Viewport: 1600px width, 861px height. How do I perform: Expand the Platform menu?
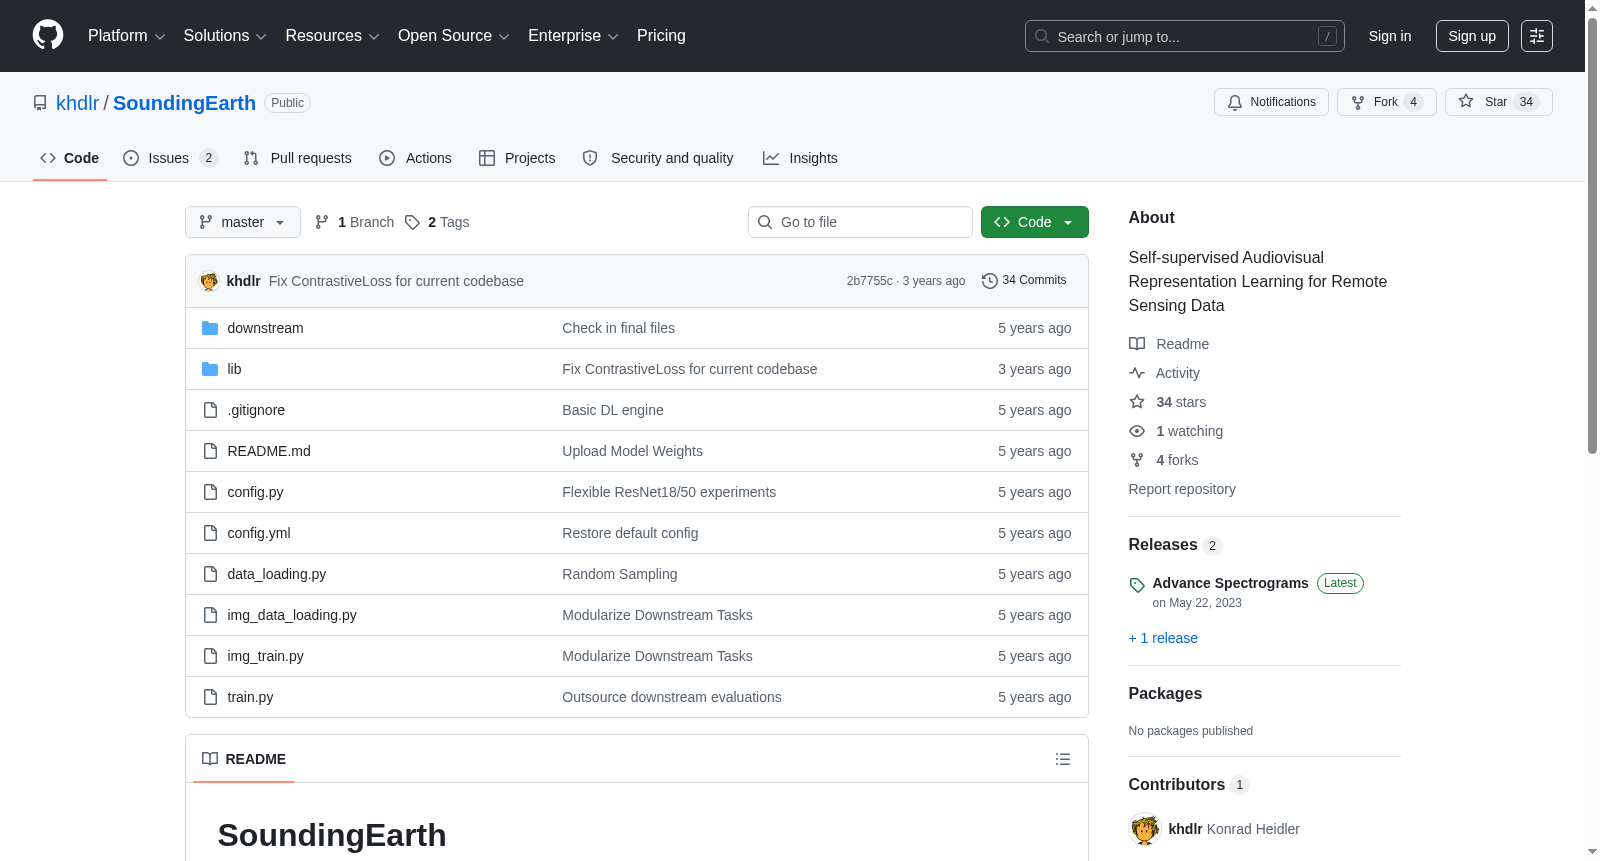coord(127,36)
